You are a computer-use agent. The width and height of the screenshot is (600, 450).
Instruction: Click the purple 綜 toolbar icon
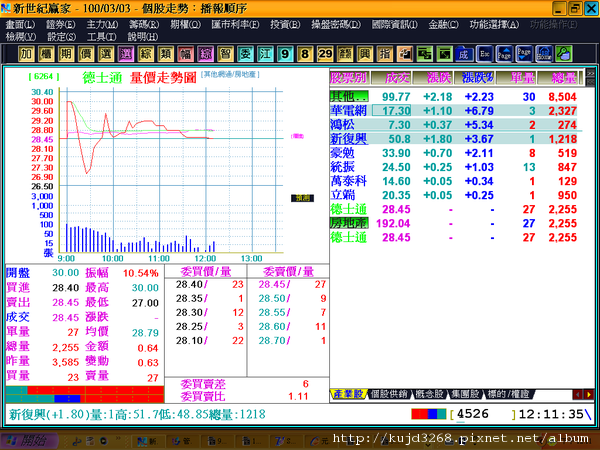point(205,54)
